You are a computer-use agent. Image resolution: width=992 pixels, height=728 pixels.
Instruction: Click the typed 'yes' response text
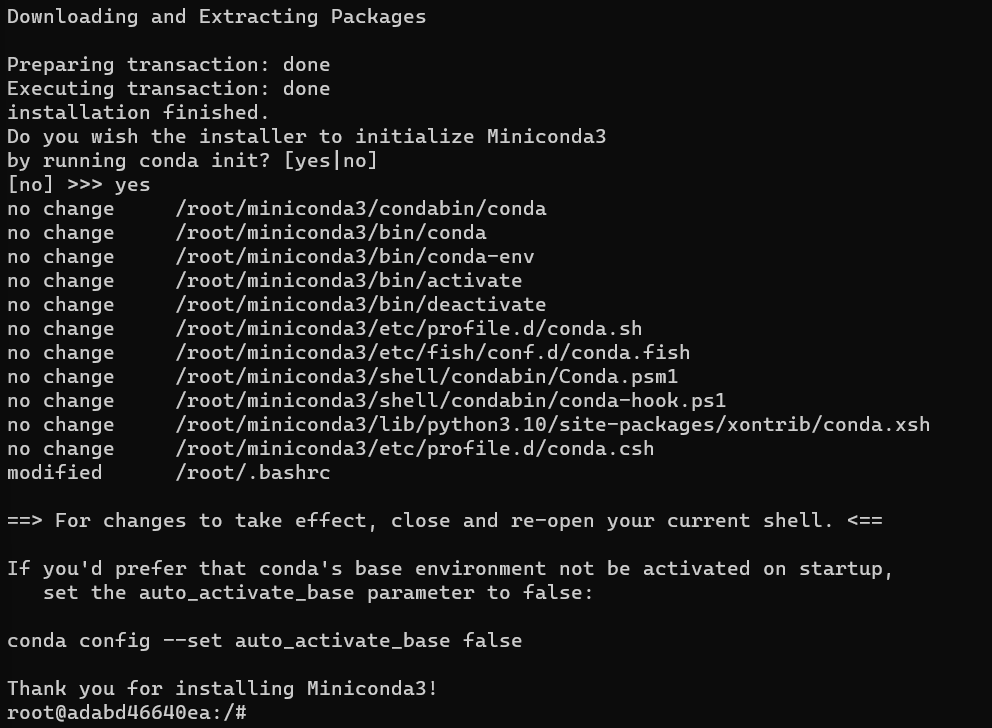point(132,185)
